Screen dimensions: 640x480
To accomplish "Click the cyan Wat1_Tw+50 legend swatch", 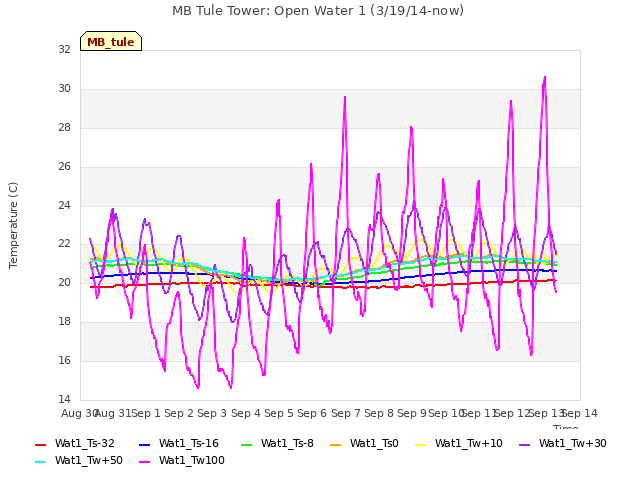I will [41, 462].
